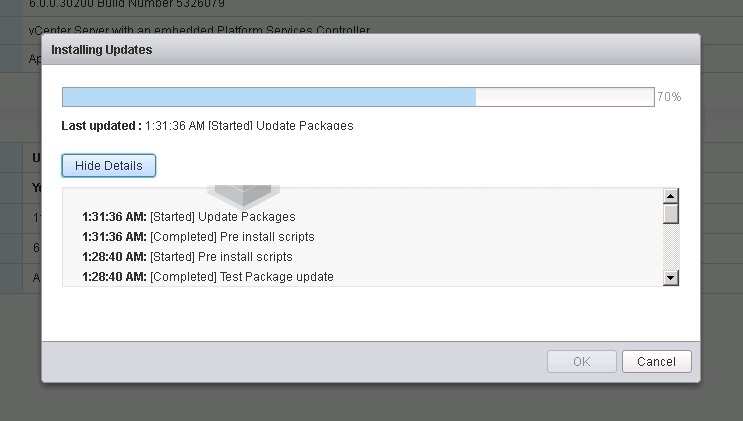
Task: Click the details log scrollbar thumb
Action: [x=671, y=213]
